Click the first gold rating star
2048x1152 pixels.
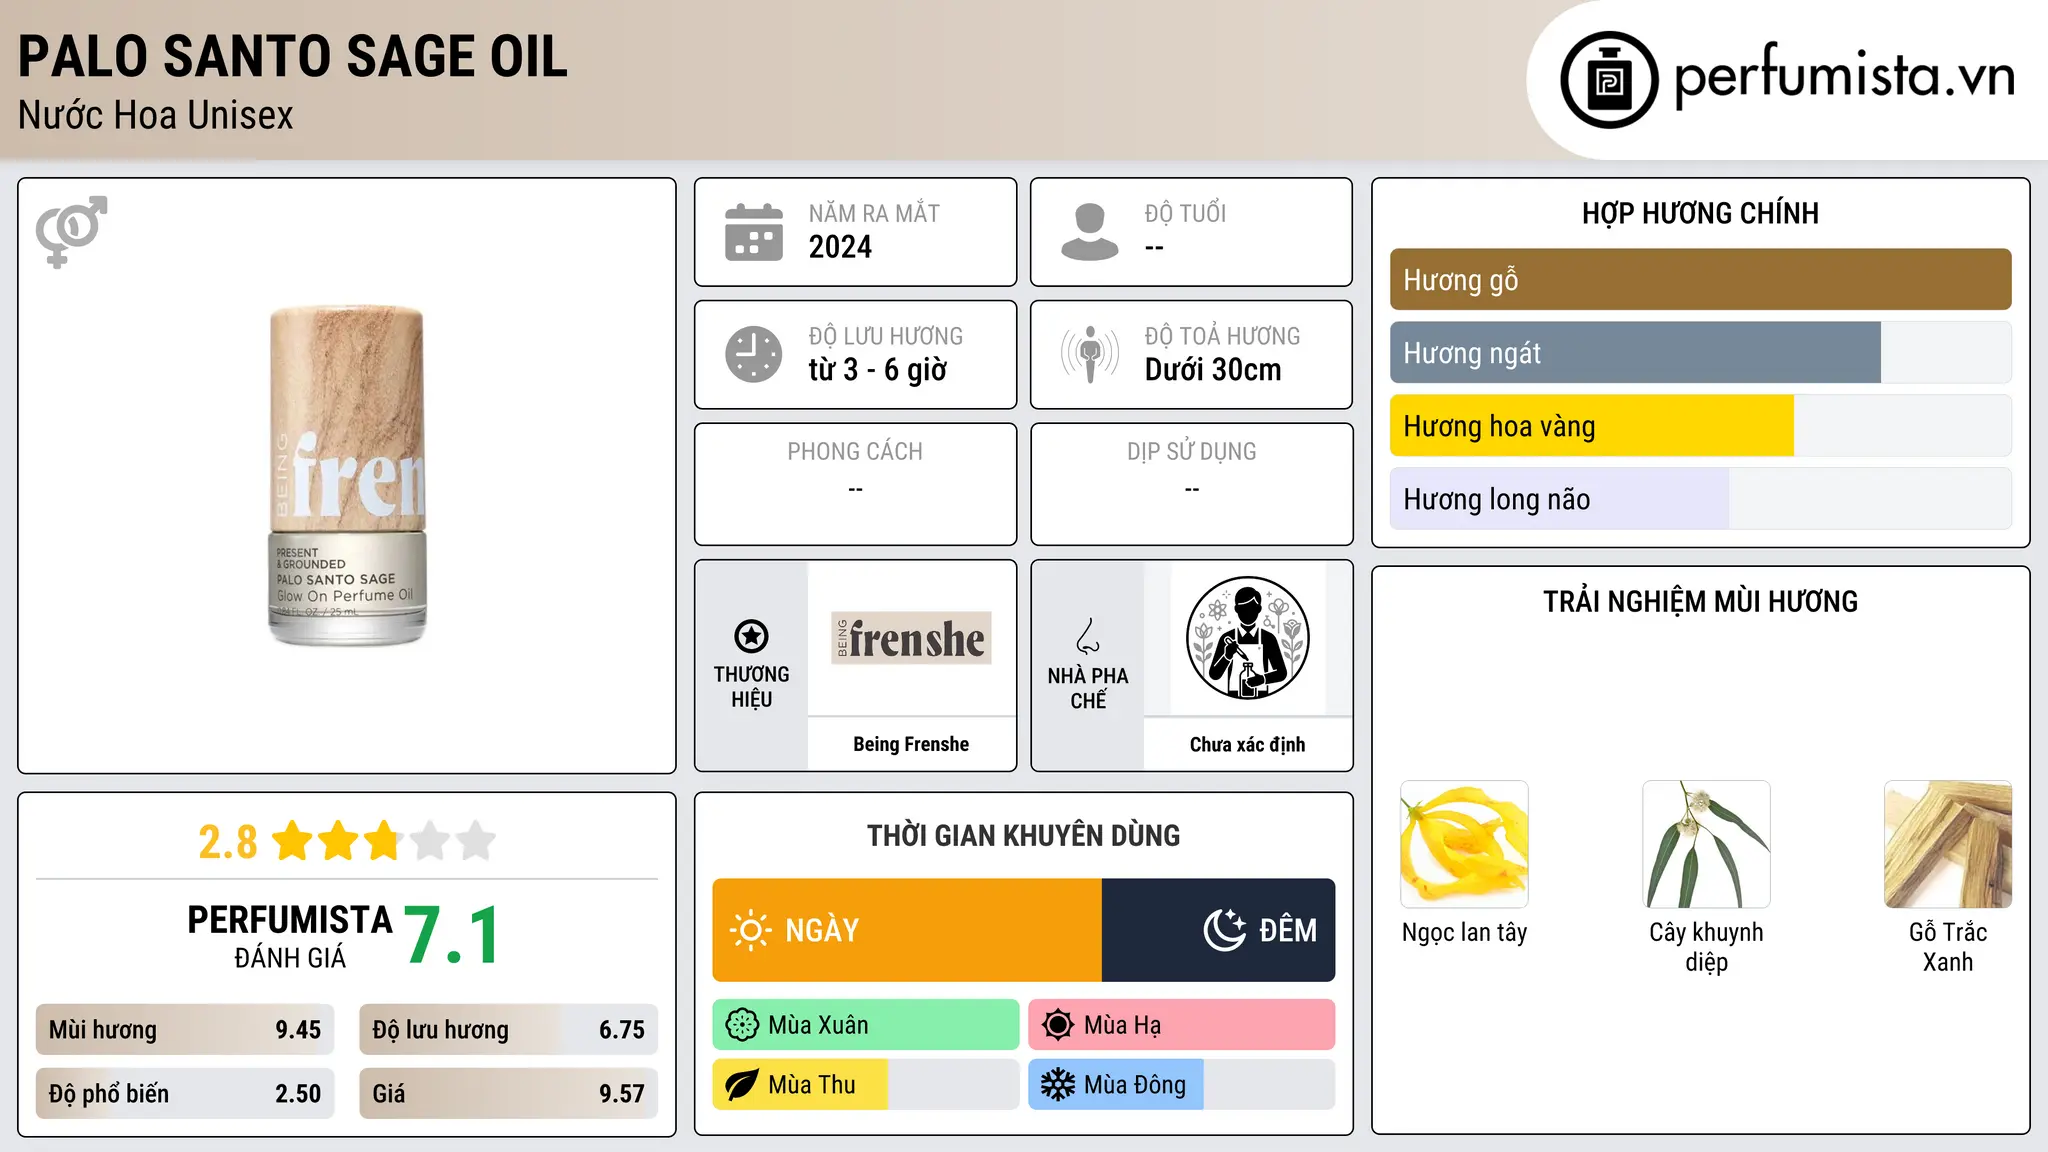point(293,841)
